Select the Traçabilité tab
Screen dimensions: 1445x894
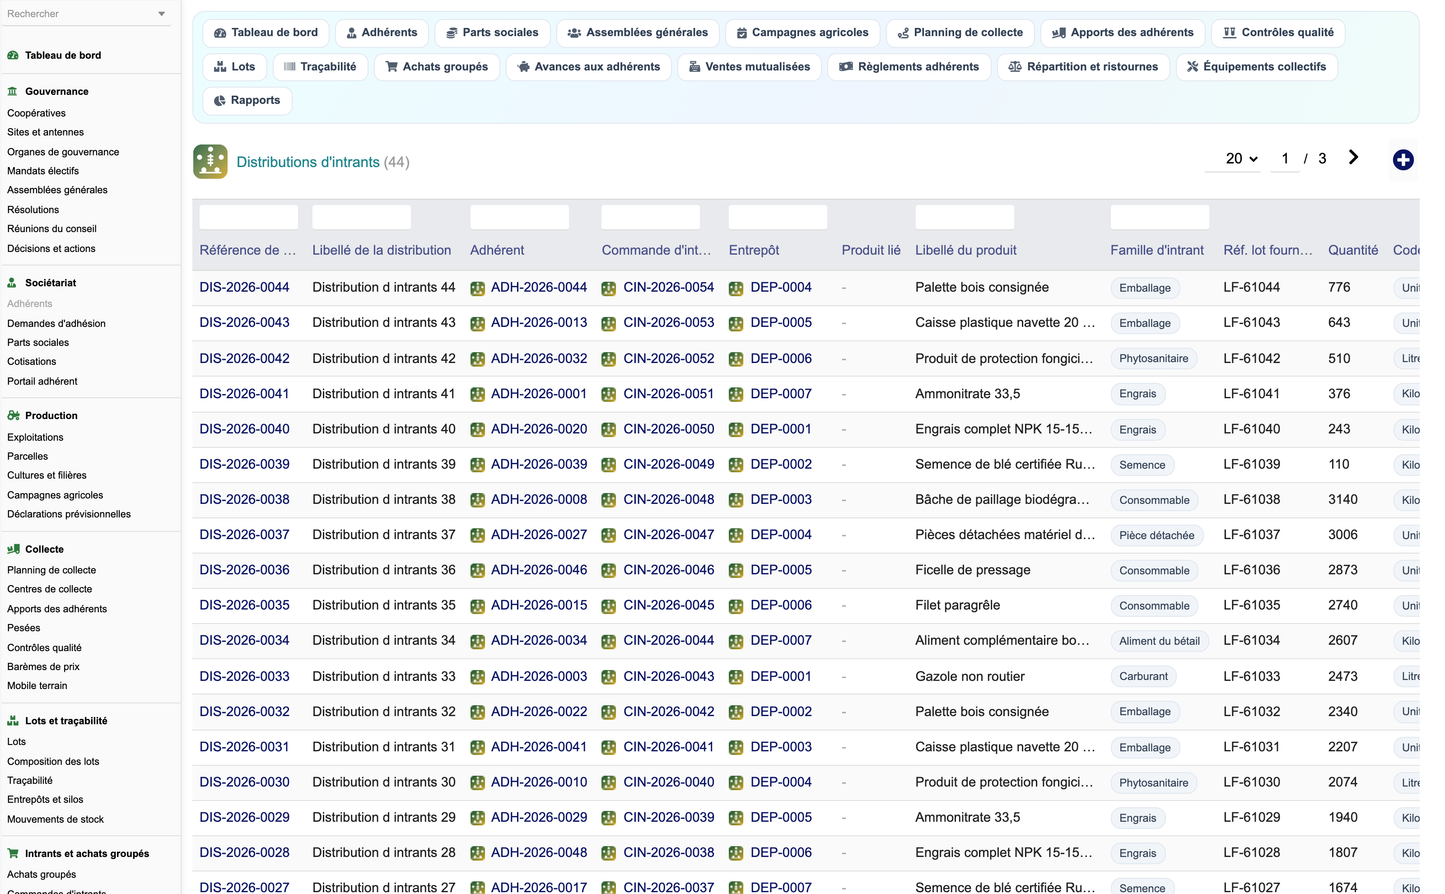pos(320,67)
